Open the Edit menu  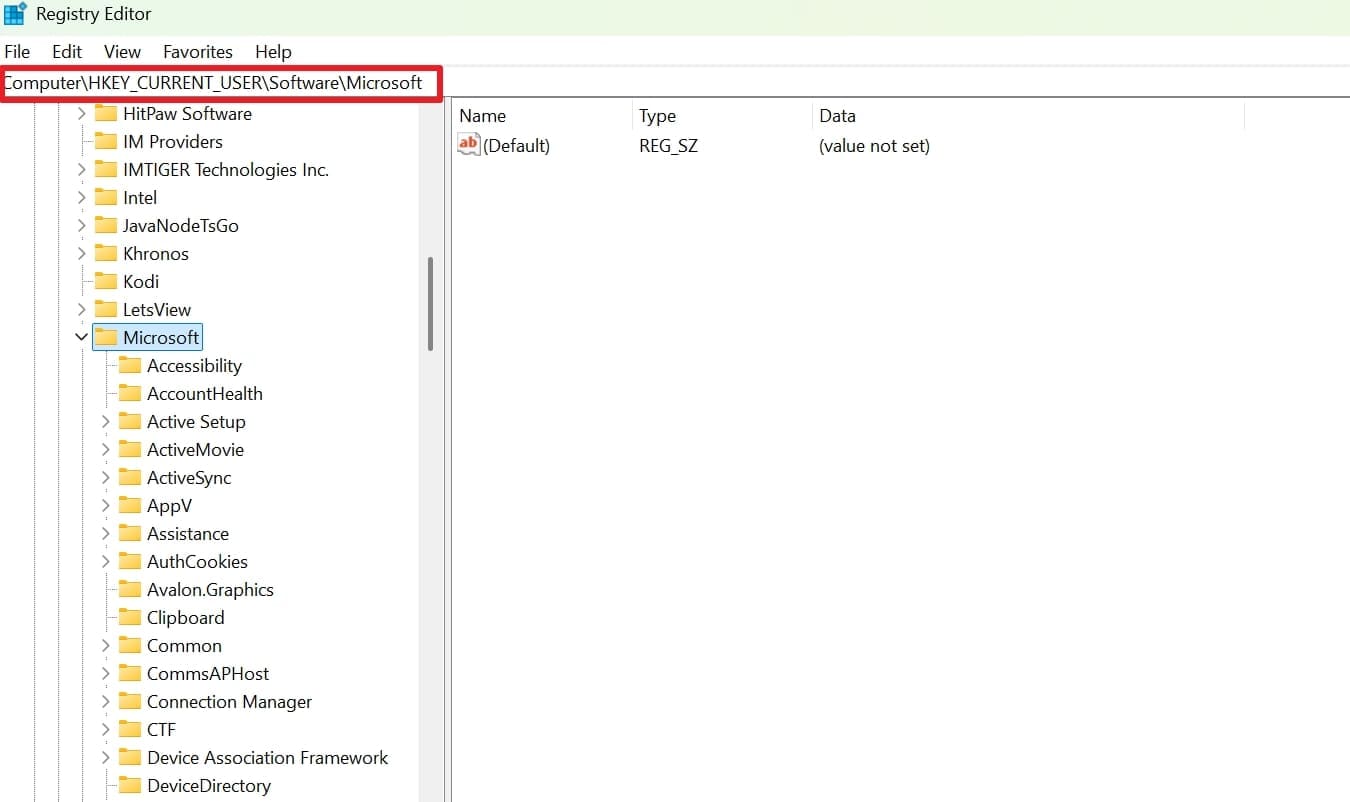coord(67,51)
